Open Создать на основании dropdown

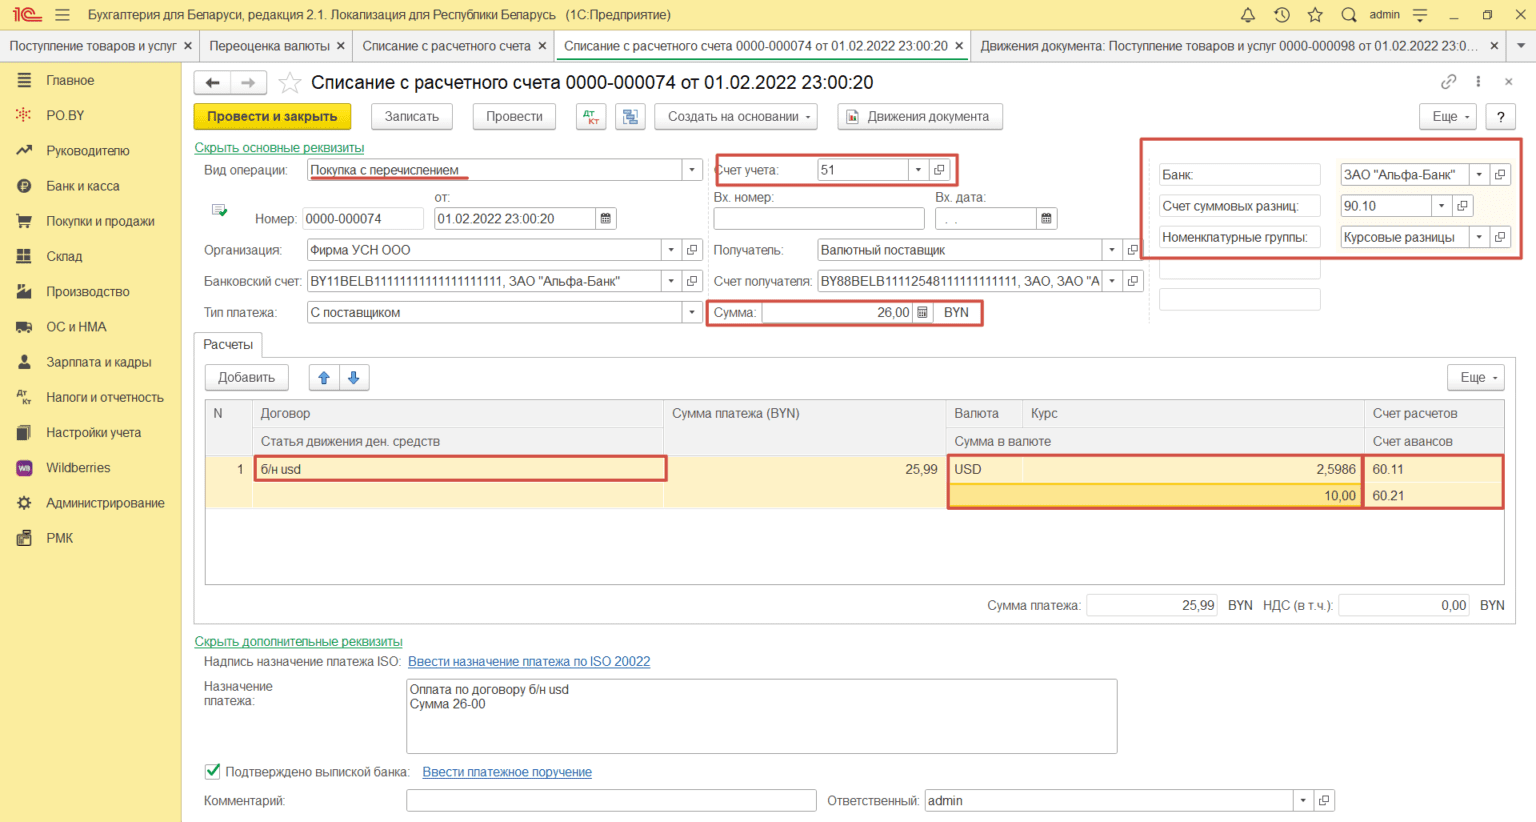click(736, 117)
